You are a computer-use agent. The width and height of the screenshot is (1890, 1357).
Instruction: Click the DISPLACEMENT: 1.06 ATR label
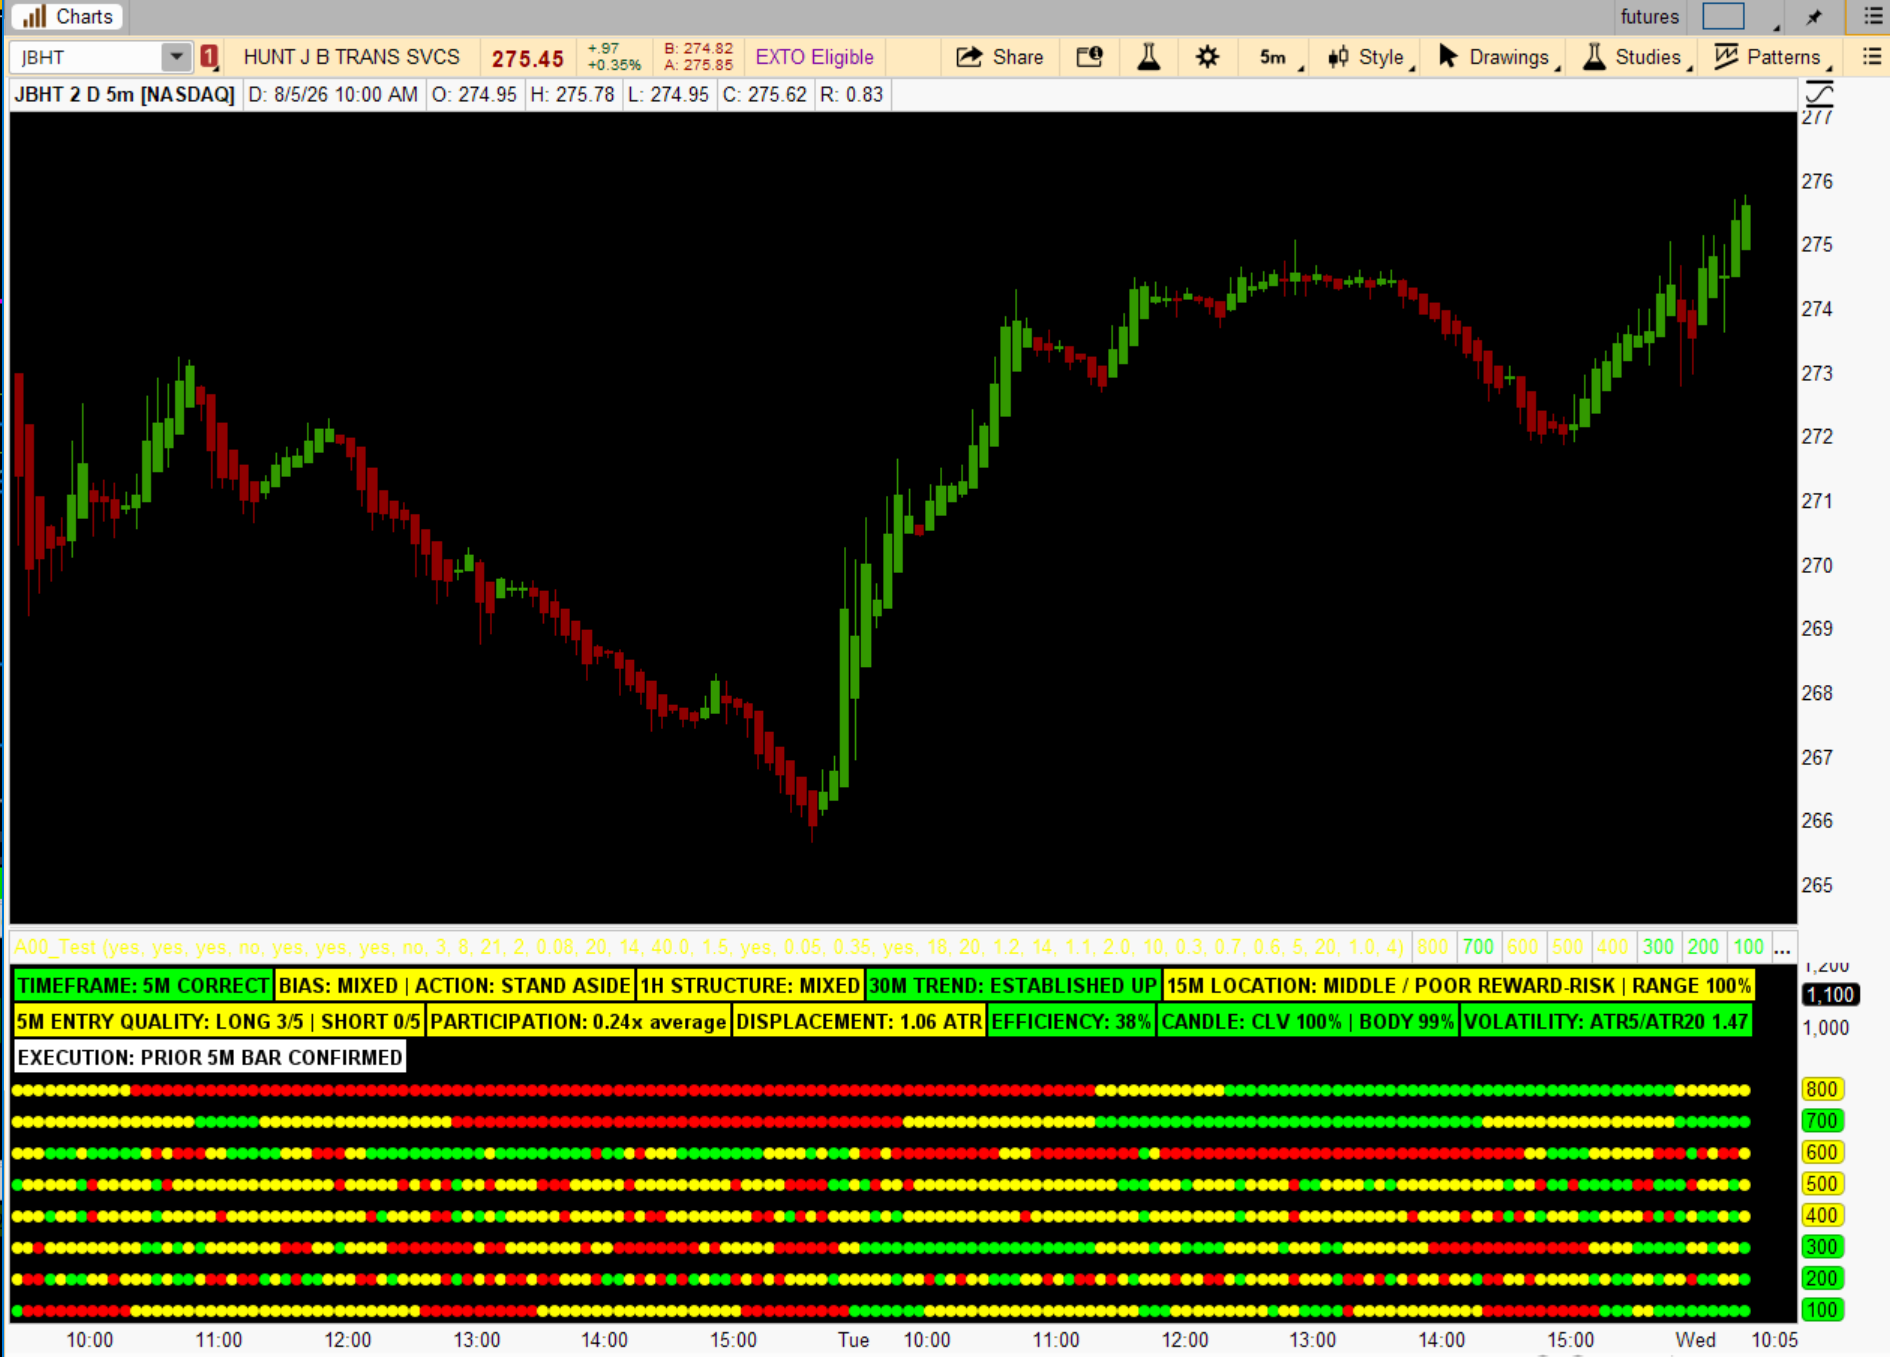point(859,1022)
